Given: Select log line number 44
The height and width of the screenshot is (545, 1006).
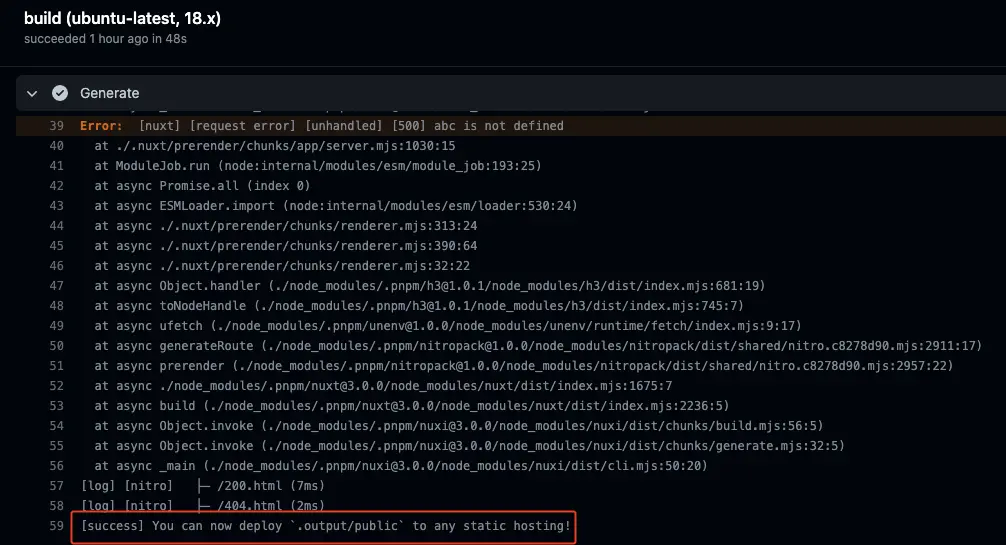Looking at the screenshot, I should 56,226.
